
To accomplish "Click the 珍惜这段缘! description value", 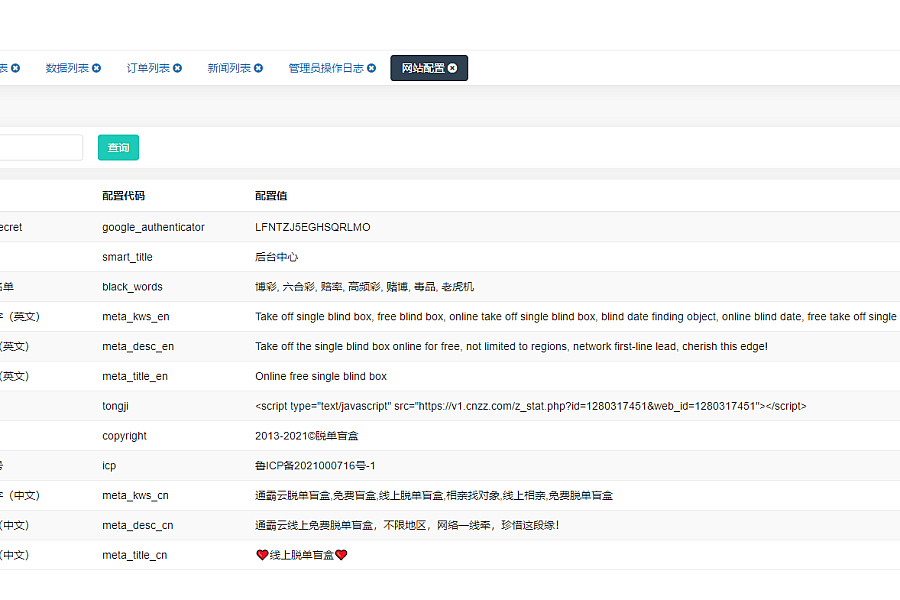I will (407, 526).
